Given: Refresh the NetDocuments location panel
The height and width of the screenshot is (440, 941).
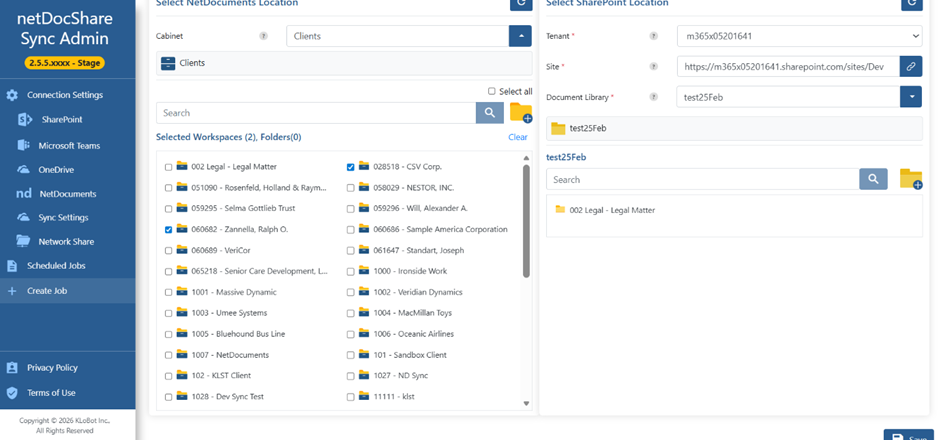Looking at the screenshot, I should (521, 4).
